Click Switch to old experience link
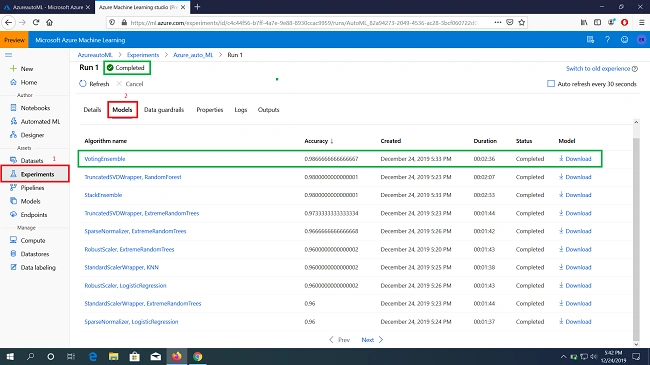Image resolution: width=650 pixels, height=365 pixels. tap(598, 68)
